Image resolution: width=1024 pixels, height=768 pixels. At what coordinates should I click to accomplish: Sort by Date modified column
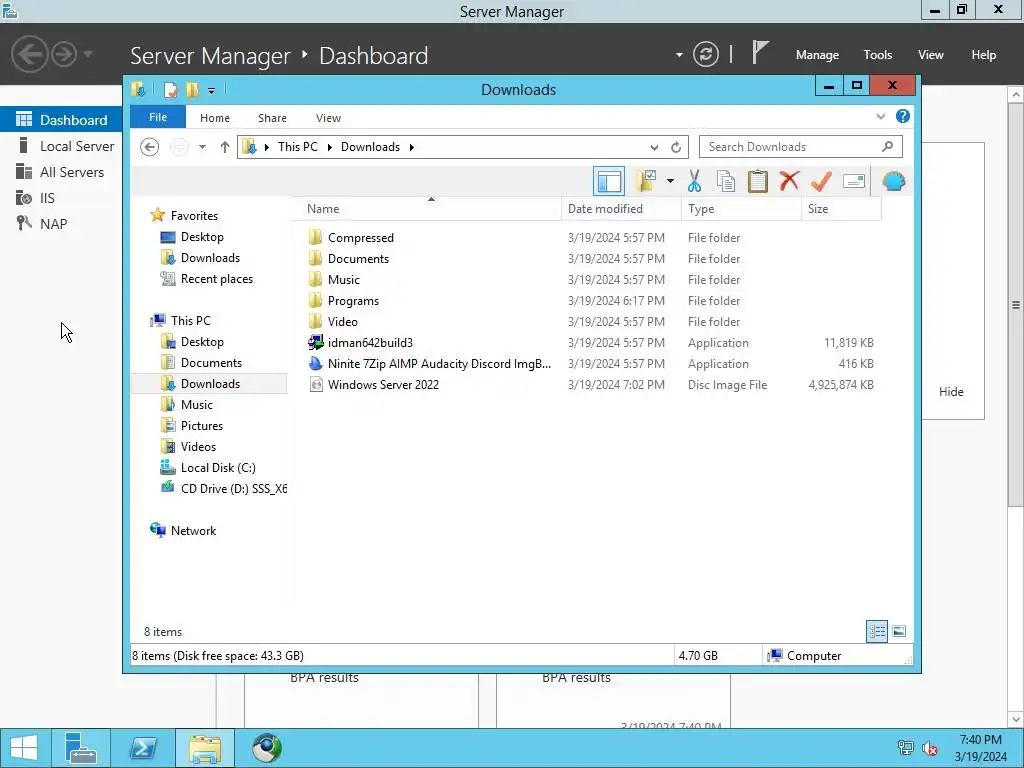point(621,209)
